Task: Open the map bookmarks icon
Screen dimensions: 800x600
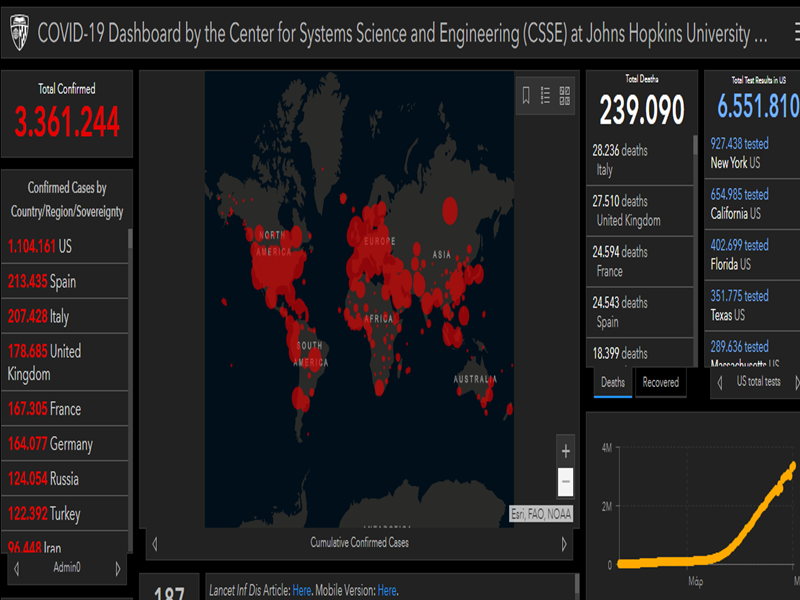Action: click(x=526, y=95)
